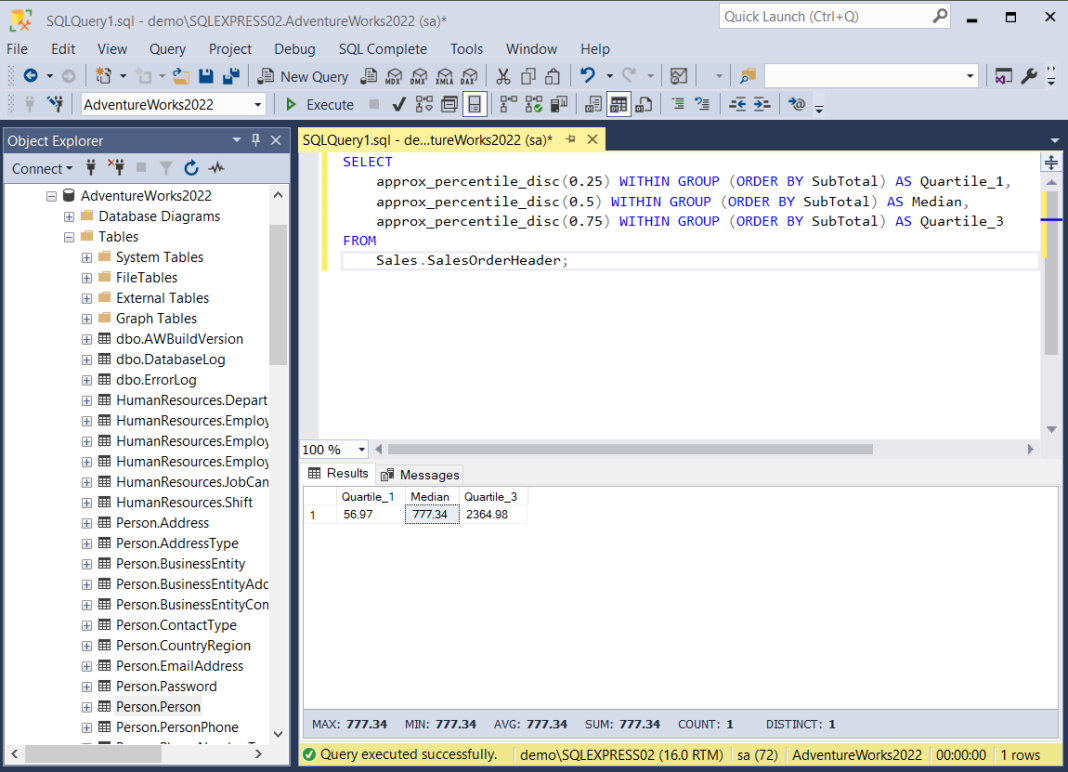1068x772 pixels.
Task: Toggle results to grid mode
Action: coord(617,104)
